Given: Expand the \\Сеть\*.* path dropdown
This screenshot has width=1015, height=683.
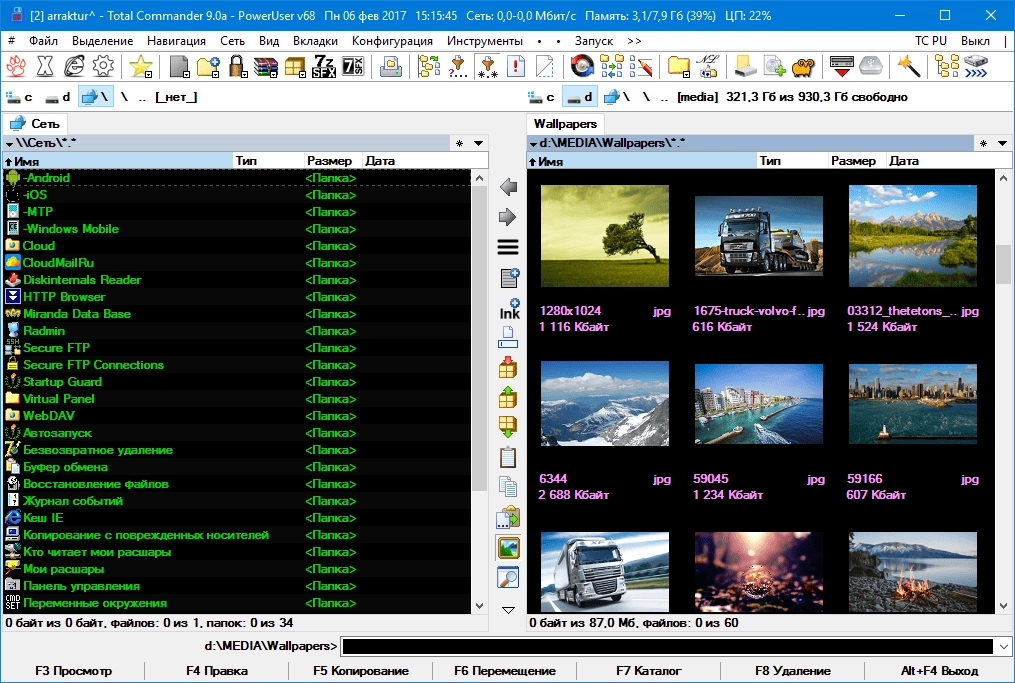Looking at the screenshot, I should 9,144.
